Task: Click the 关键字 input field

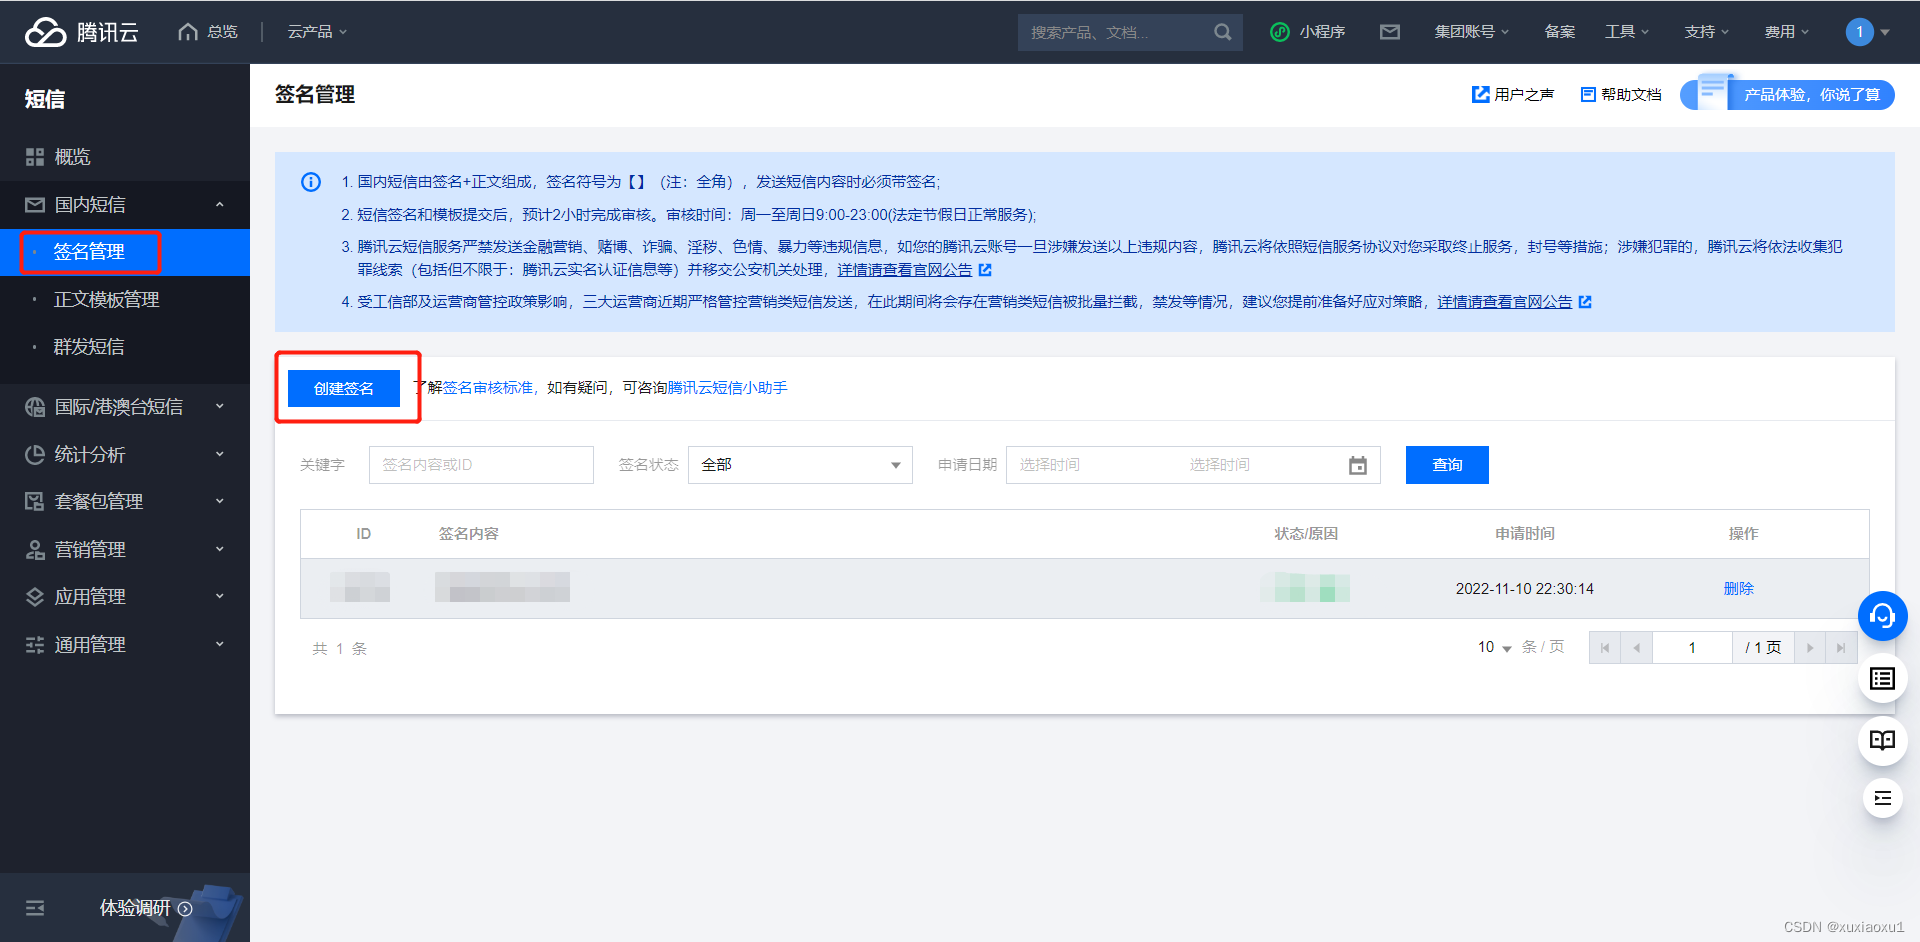Action: [x=481, y=465]
